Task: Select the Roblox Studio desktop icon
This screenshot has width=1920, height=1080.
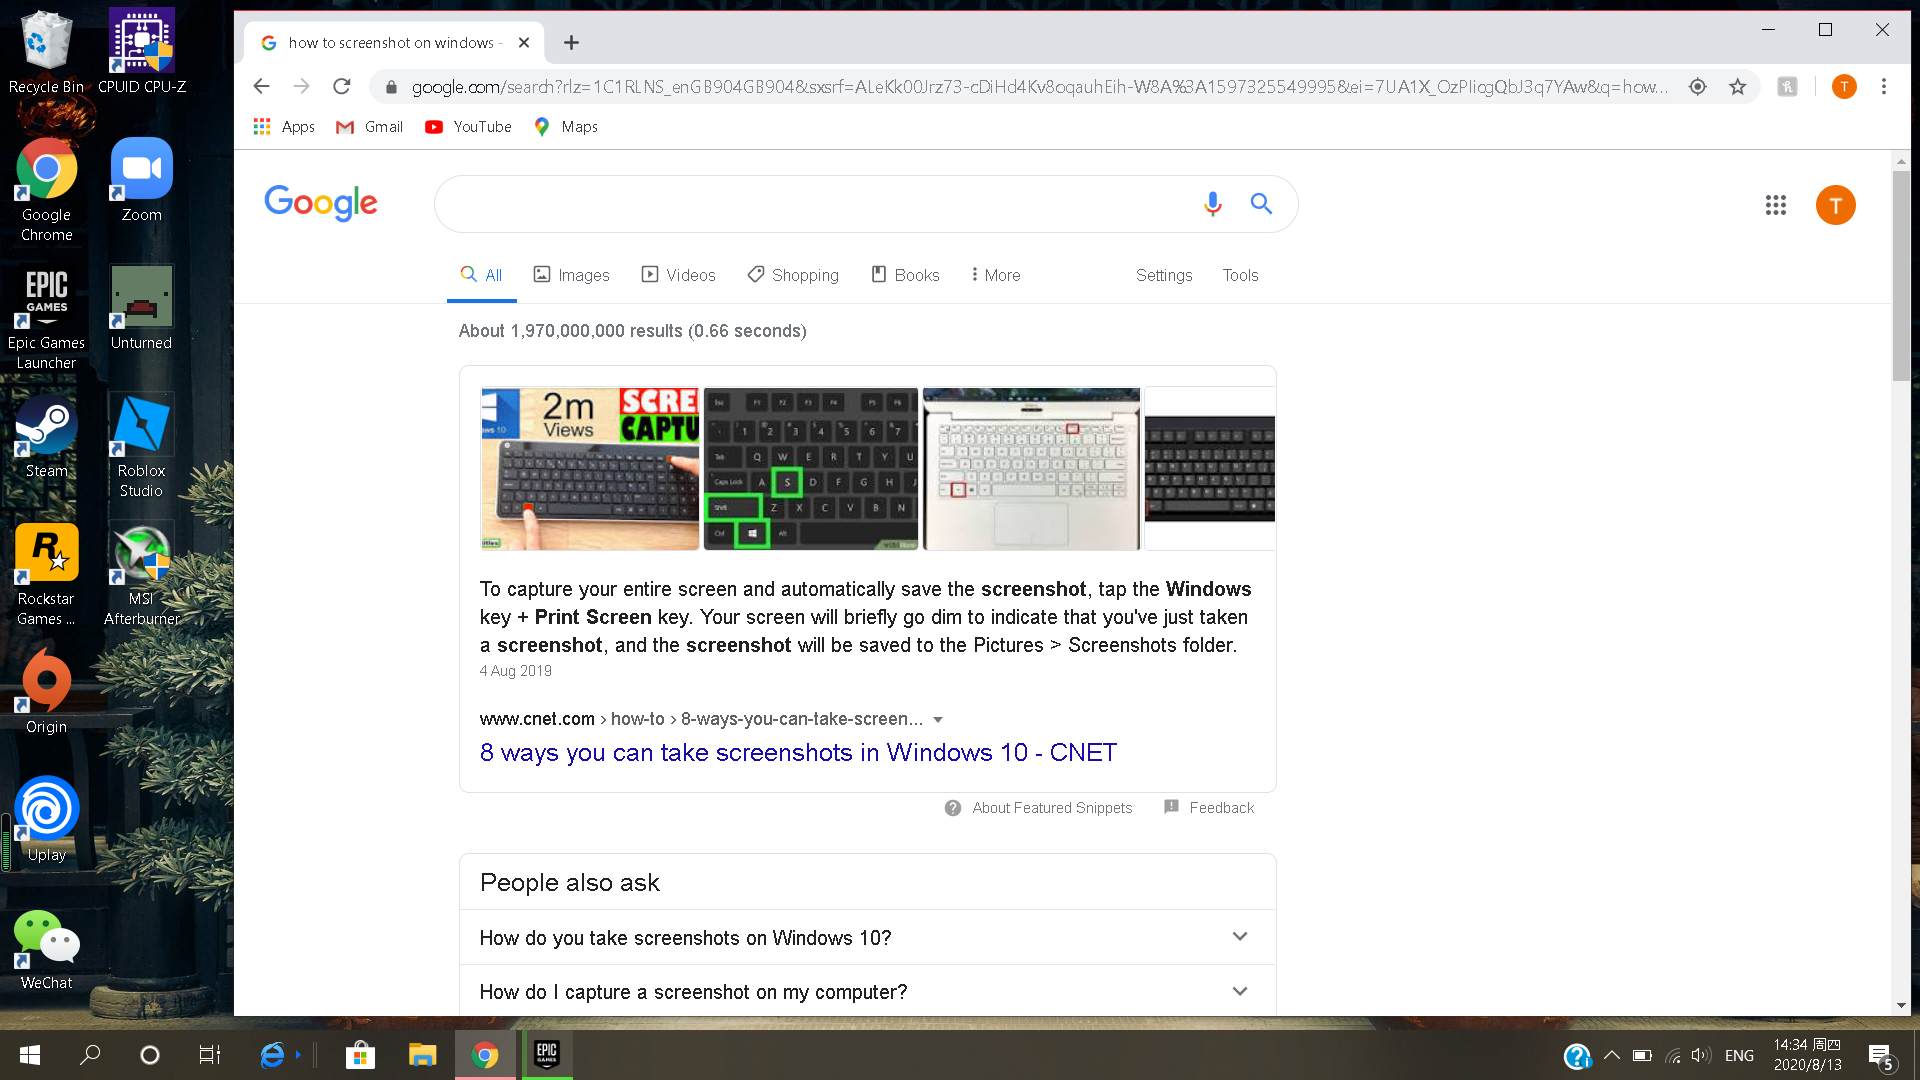Action: tap(142, 446)
